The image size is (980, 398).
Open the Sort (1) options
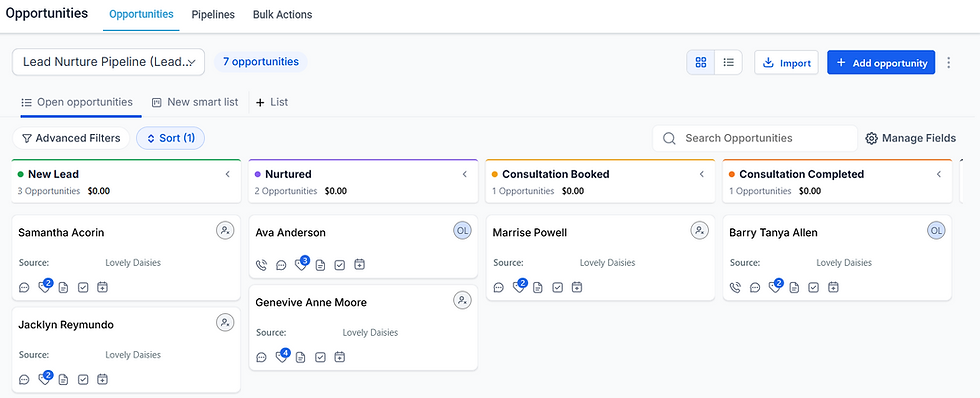171,138
